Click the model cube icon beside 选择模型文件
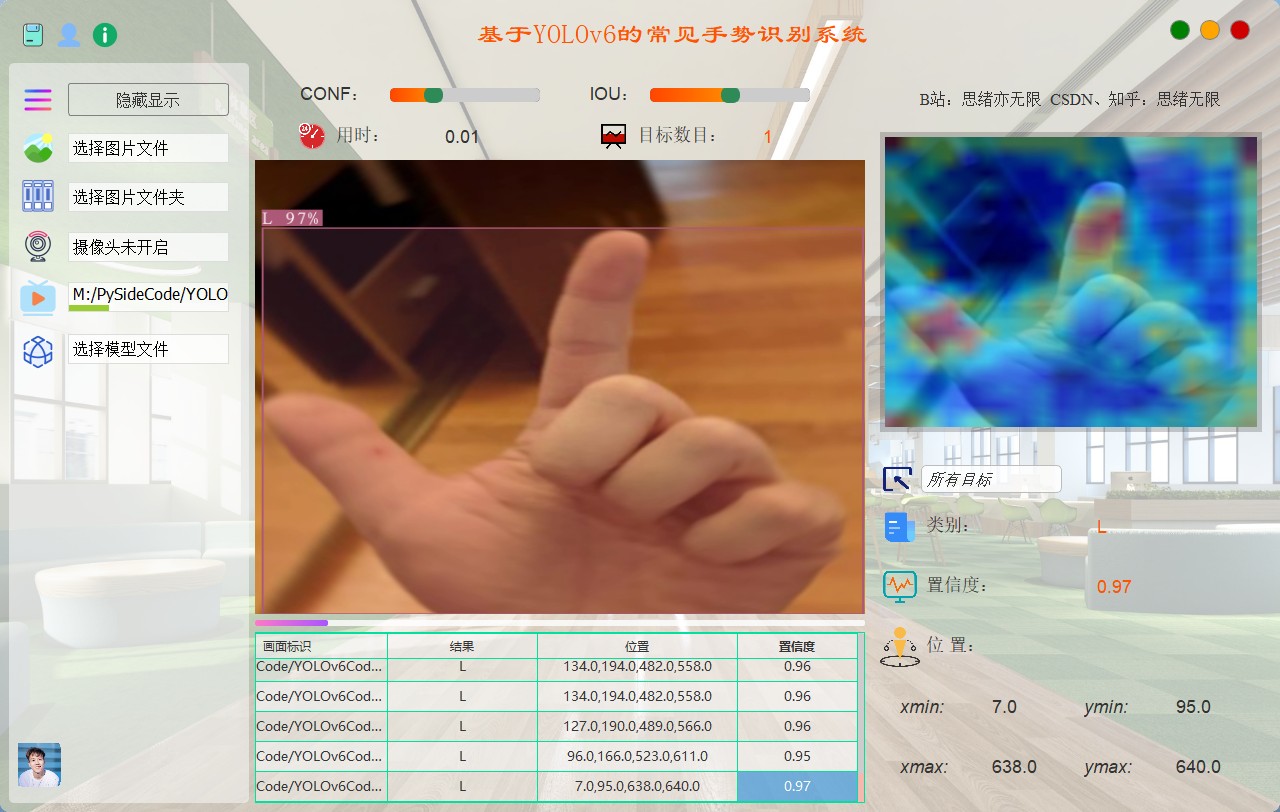The image size is (1280, 812). [x=38, y=351]
